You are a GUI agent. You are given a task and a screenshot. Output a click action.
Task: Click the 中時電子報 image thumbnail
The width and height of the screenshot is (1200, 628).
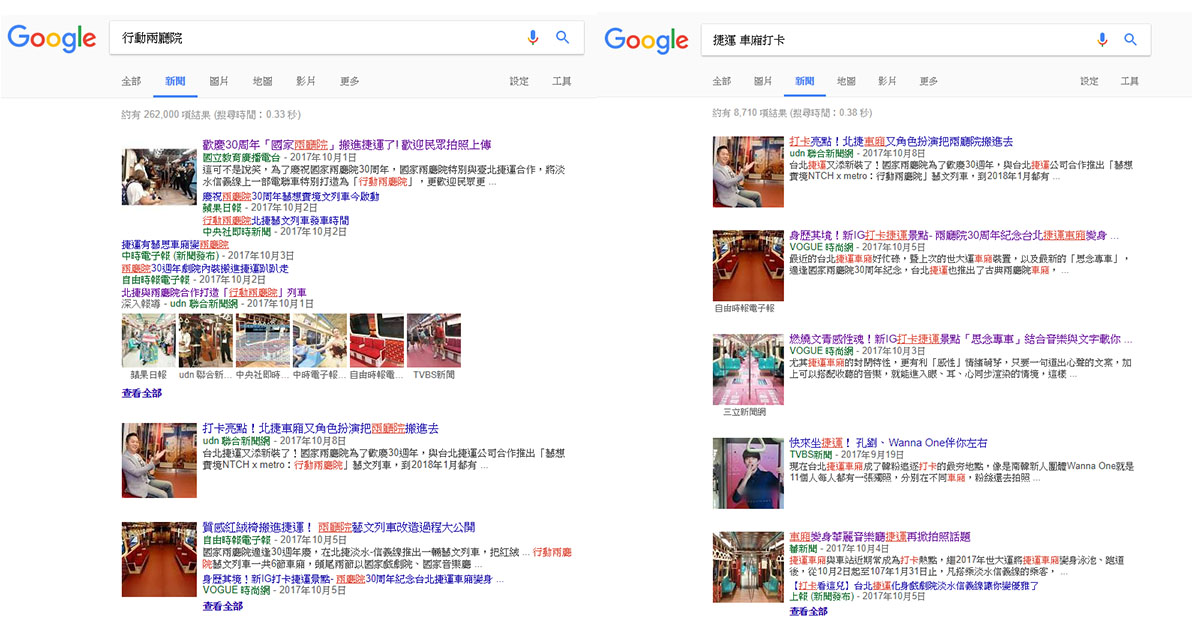[x=319, y=340]
